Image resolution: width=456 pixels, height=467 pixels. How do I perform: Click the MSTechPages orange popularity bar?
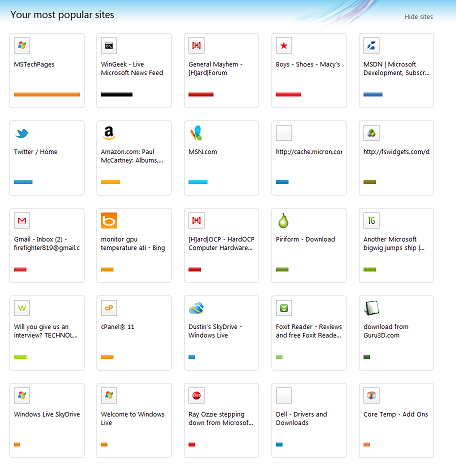pos(47,95)
